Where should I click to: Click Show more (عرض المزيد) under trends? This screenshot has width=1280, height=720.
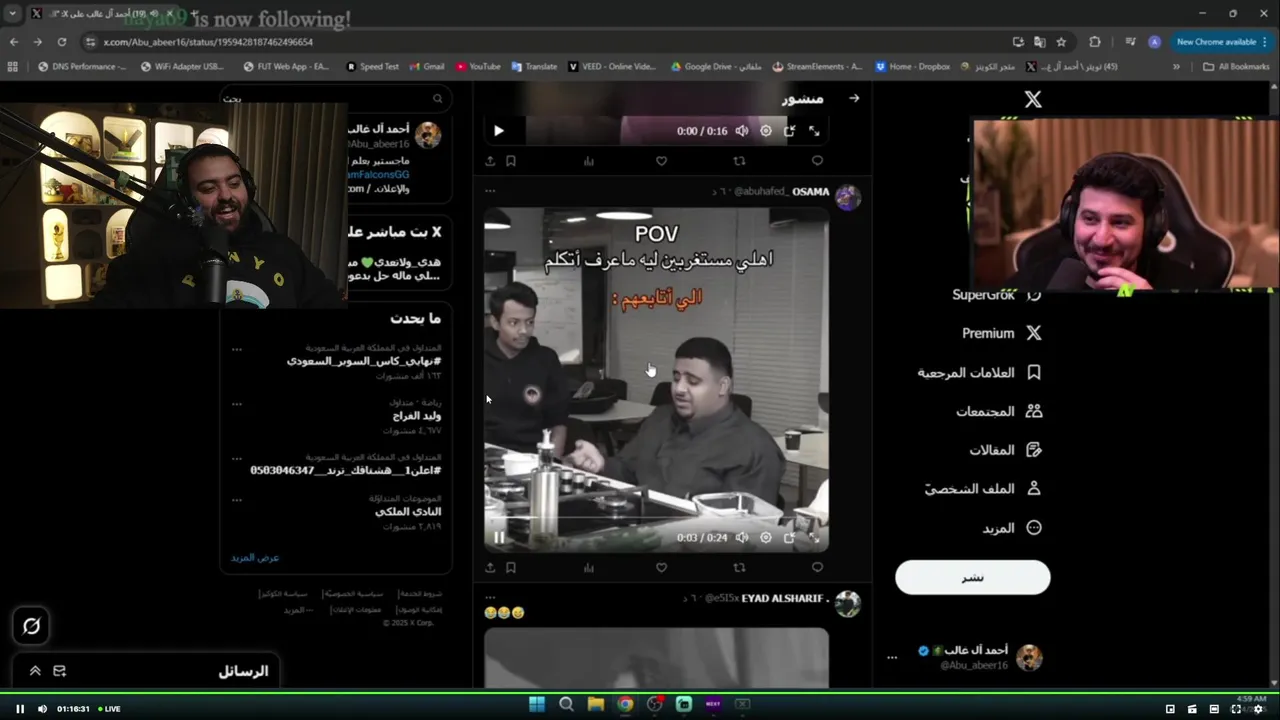tap(255, 557)
